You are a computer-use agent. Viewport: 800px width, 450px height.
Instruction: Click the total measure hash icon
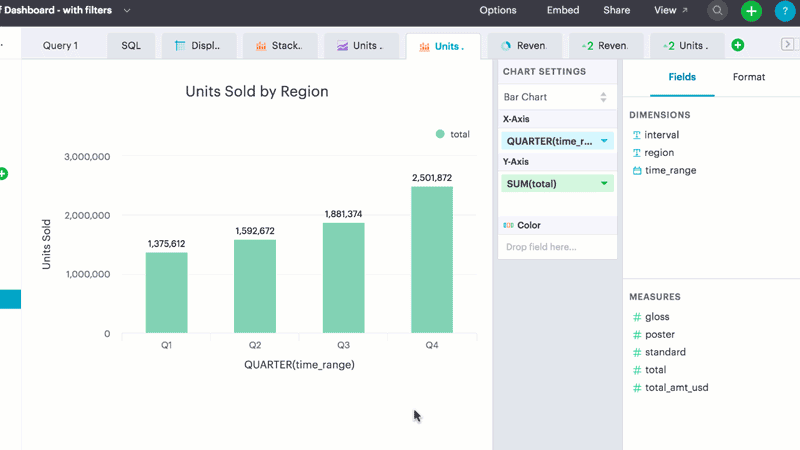coord(637,370)
